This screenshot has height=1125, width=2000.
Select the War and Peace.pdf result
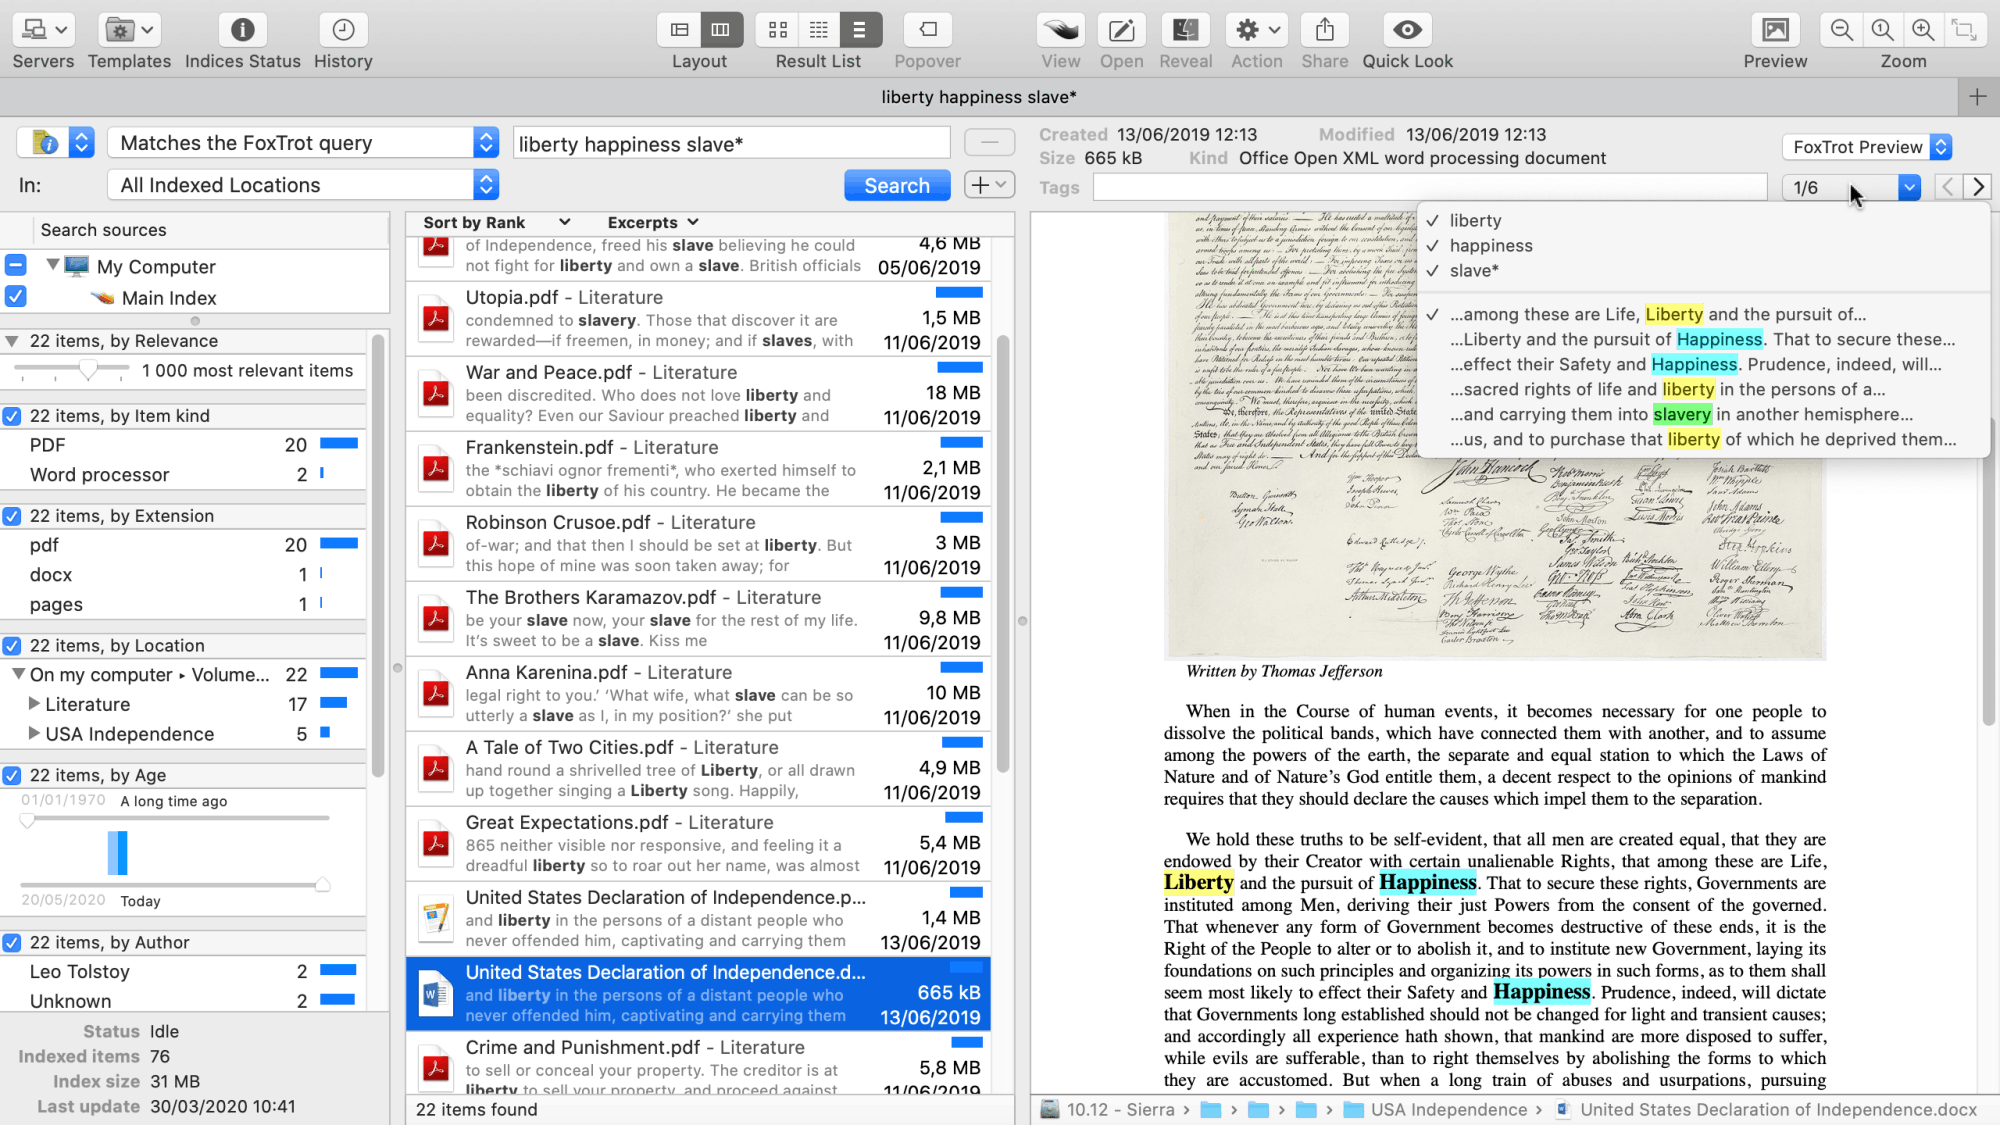pos(698,394)
